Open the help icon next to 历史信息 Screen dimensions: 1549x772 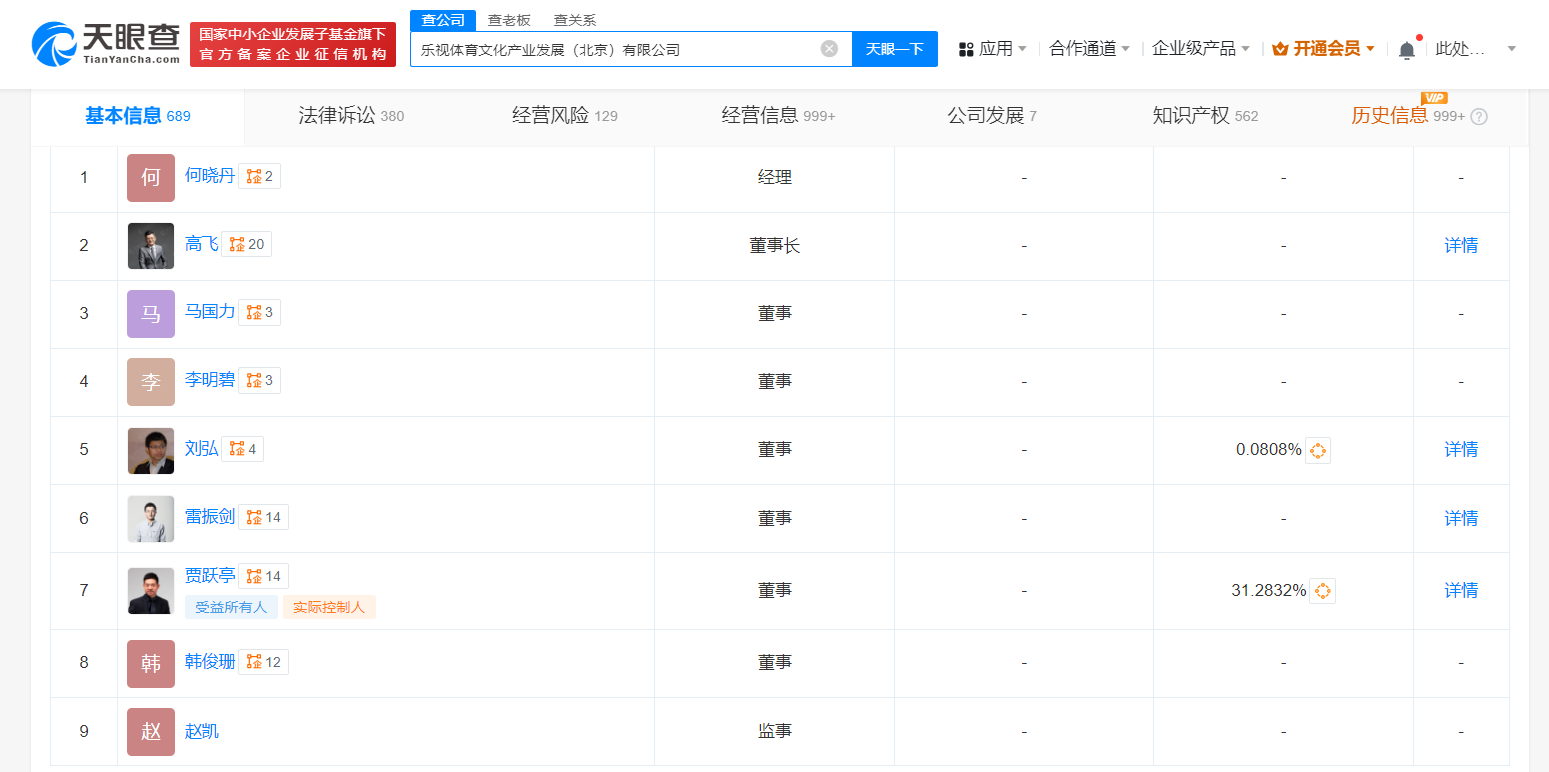click(1479, 116)
